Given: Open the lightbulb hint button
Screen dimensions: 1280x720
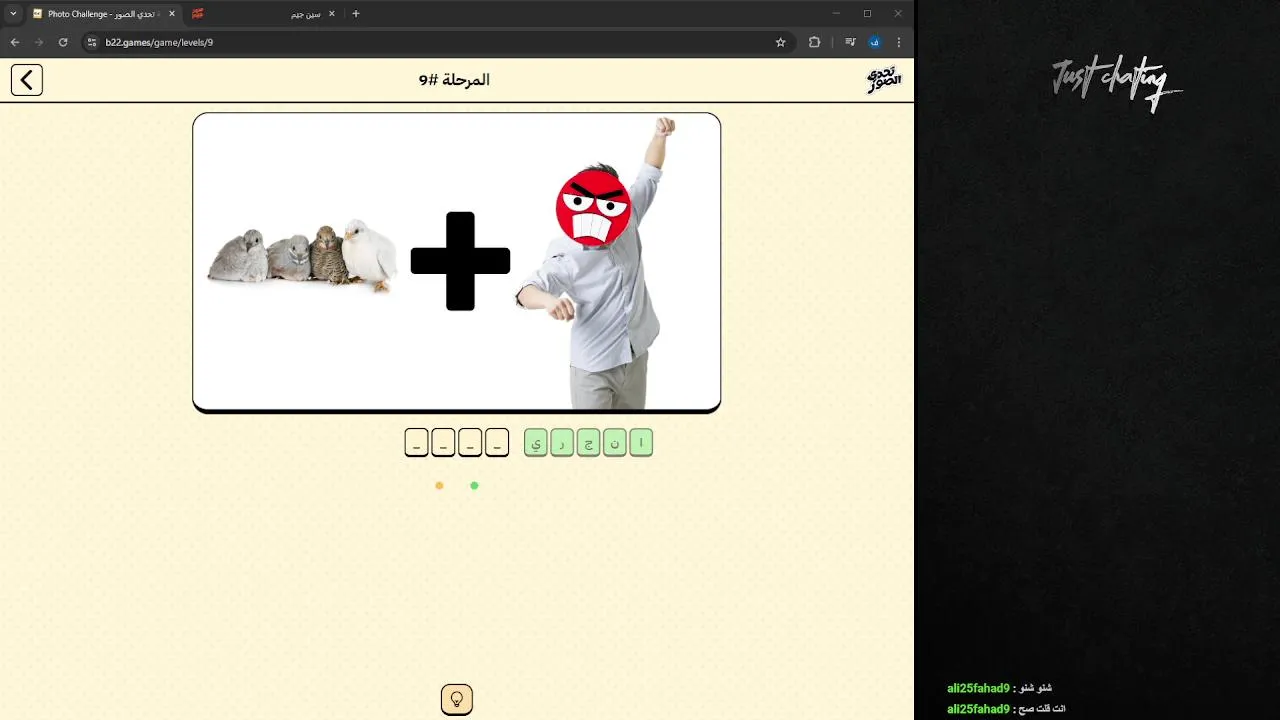Looking at the screenshot, I should (457, 699).
